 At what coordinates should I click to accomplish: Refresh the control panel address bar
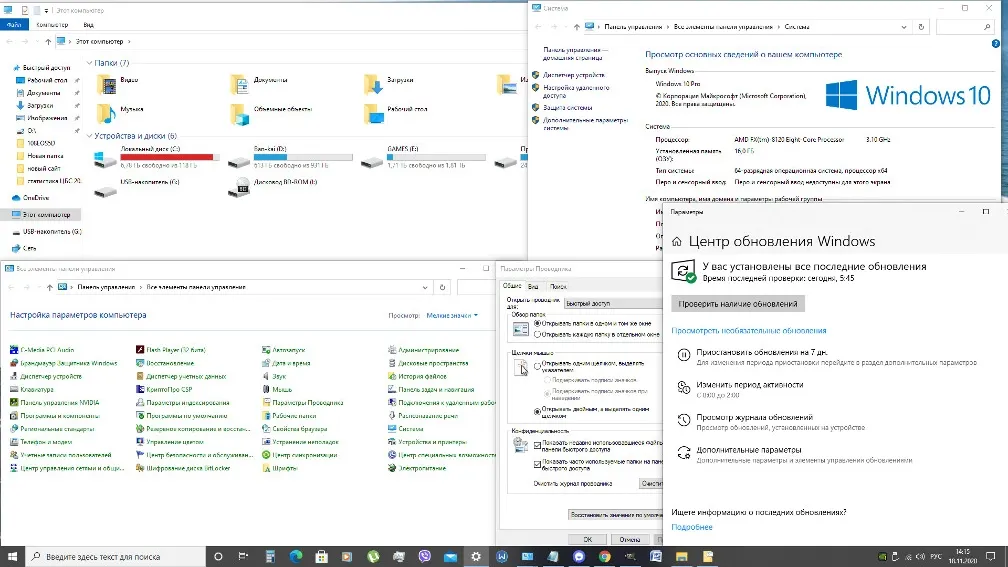pos(442,287)
